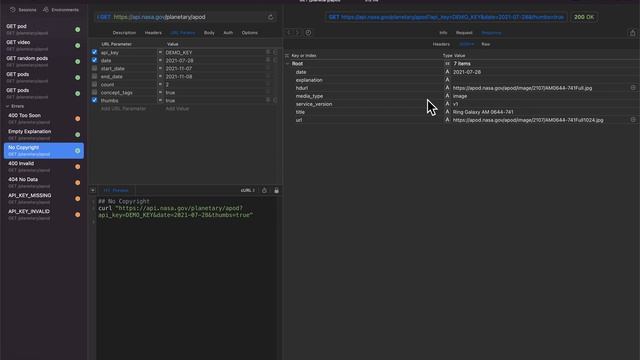Collapse the code panel with arrow toggle
The width and height of the screenshot is (640, 360).
pyautogui.click(x=93, y=191)
